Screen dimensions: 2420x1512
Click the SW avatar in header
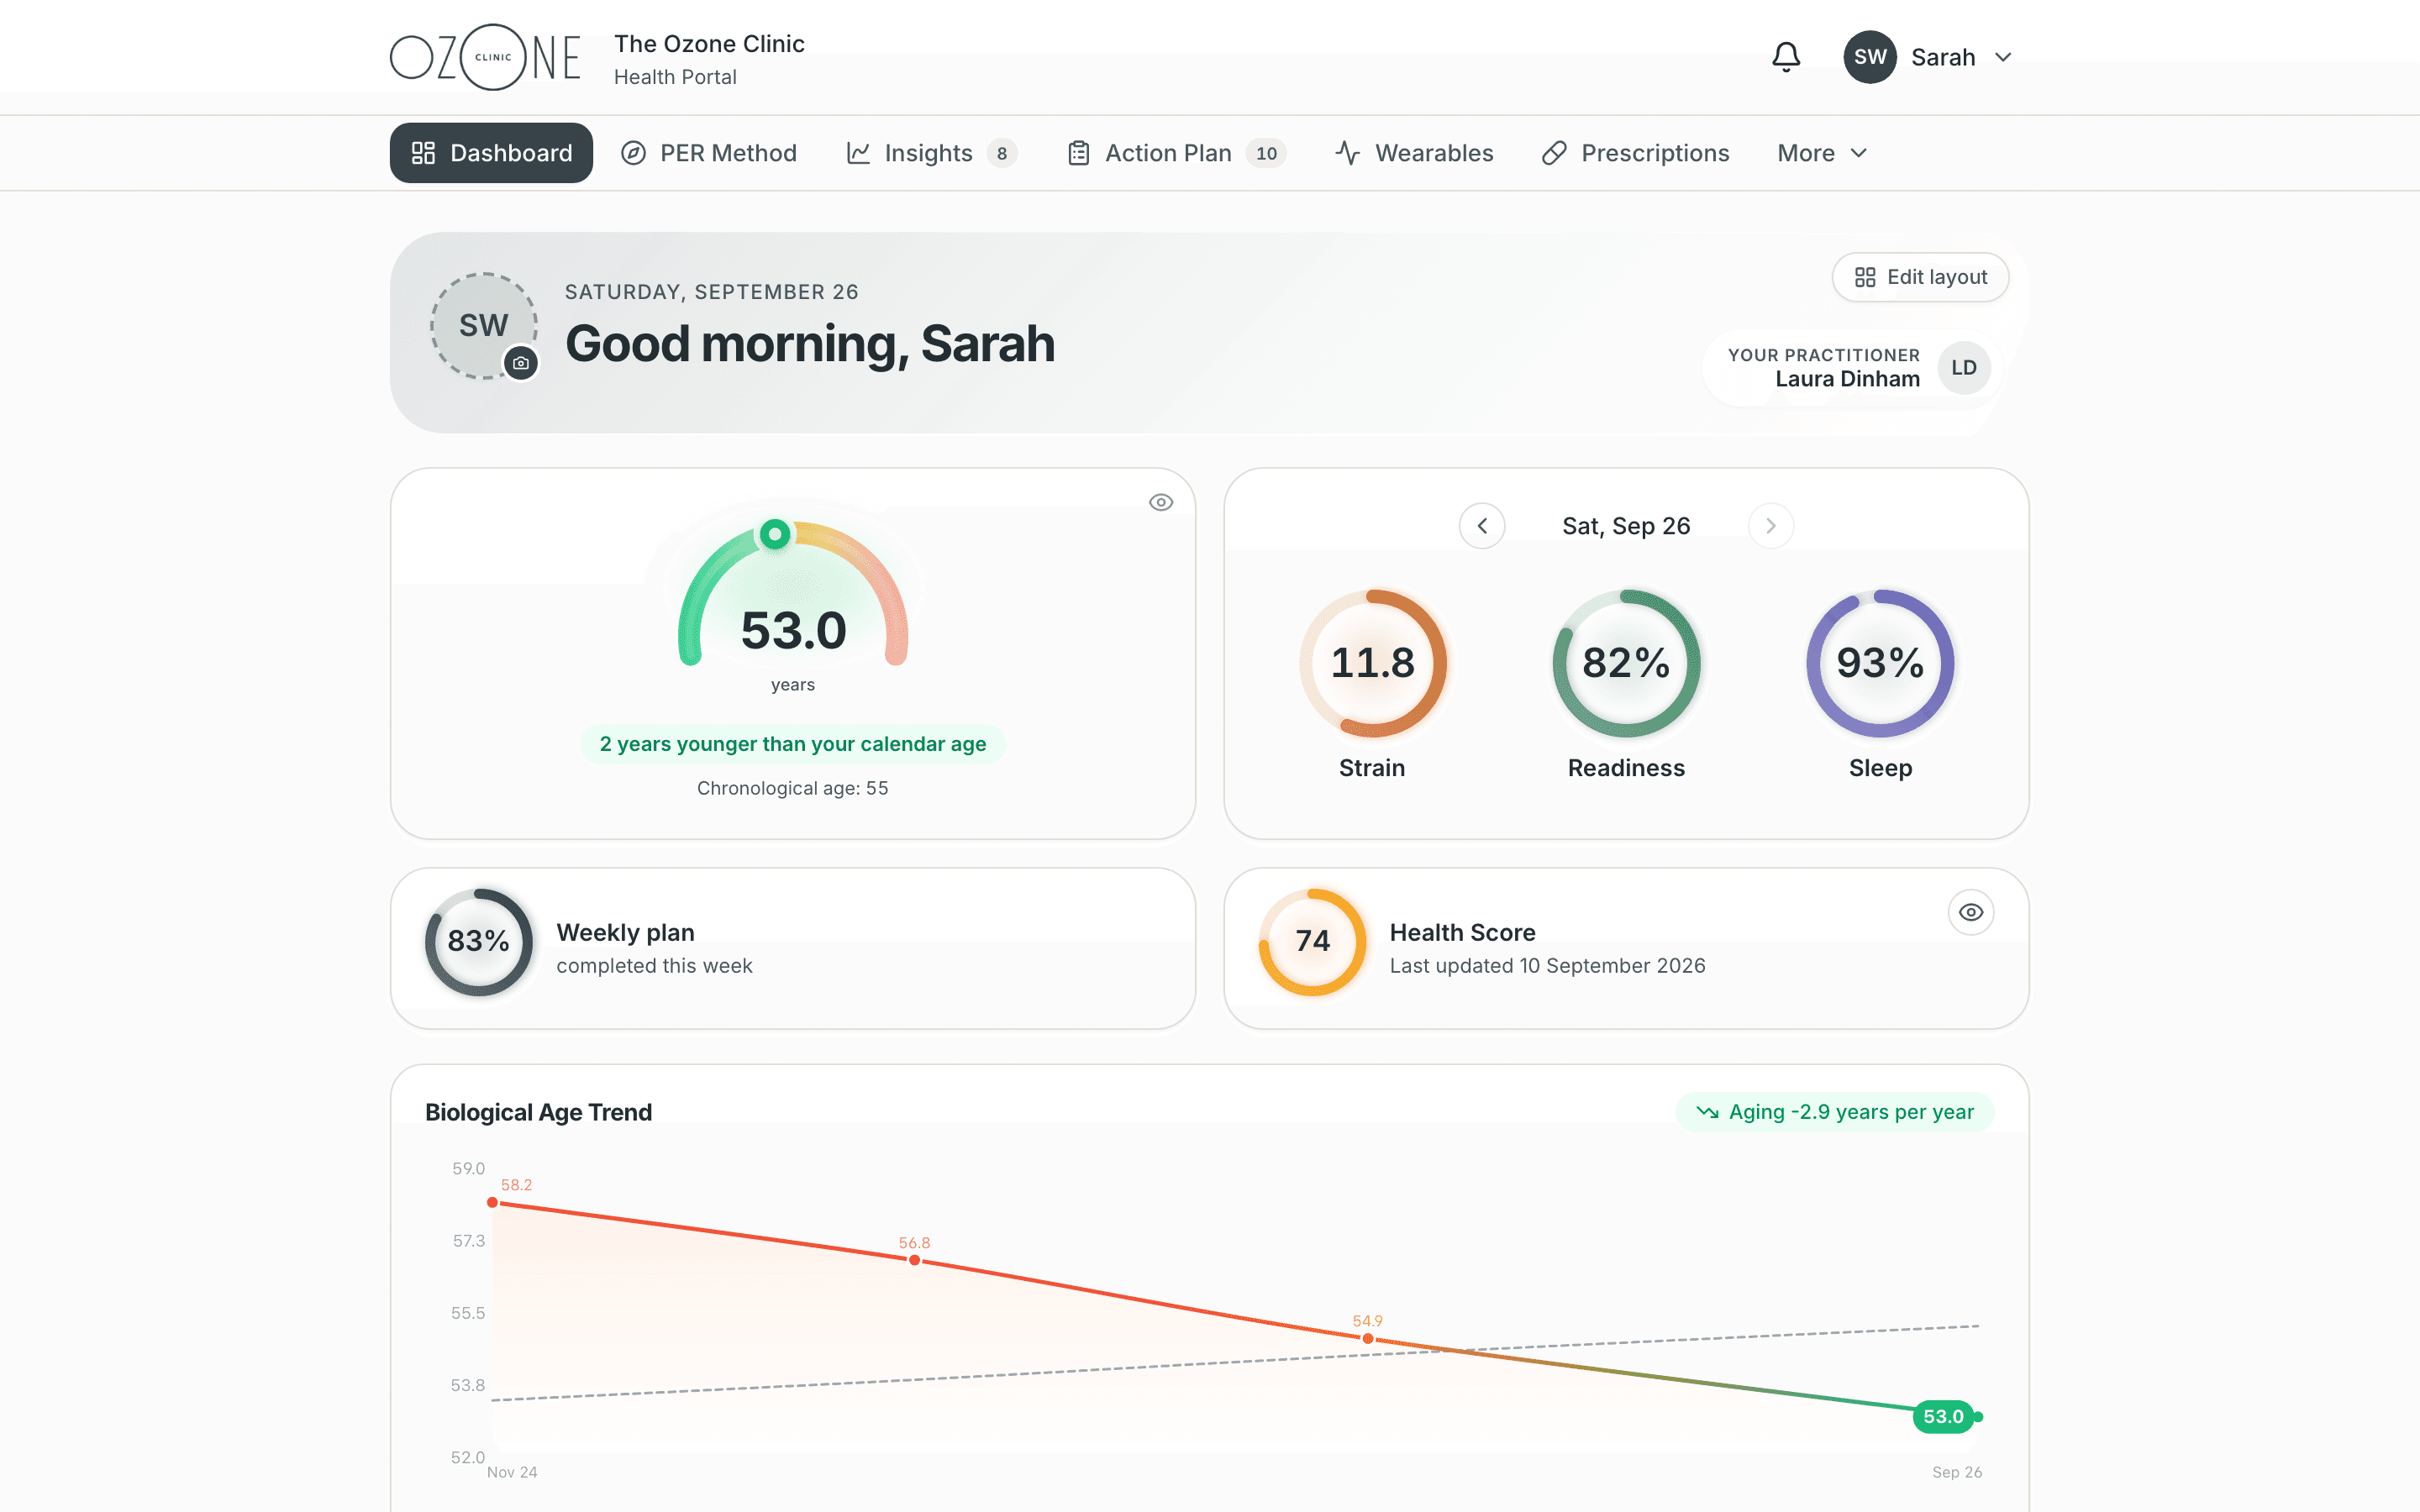coord(1870,57)
